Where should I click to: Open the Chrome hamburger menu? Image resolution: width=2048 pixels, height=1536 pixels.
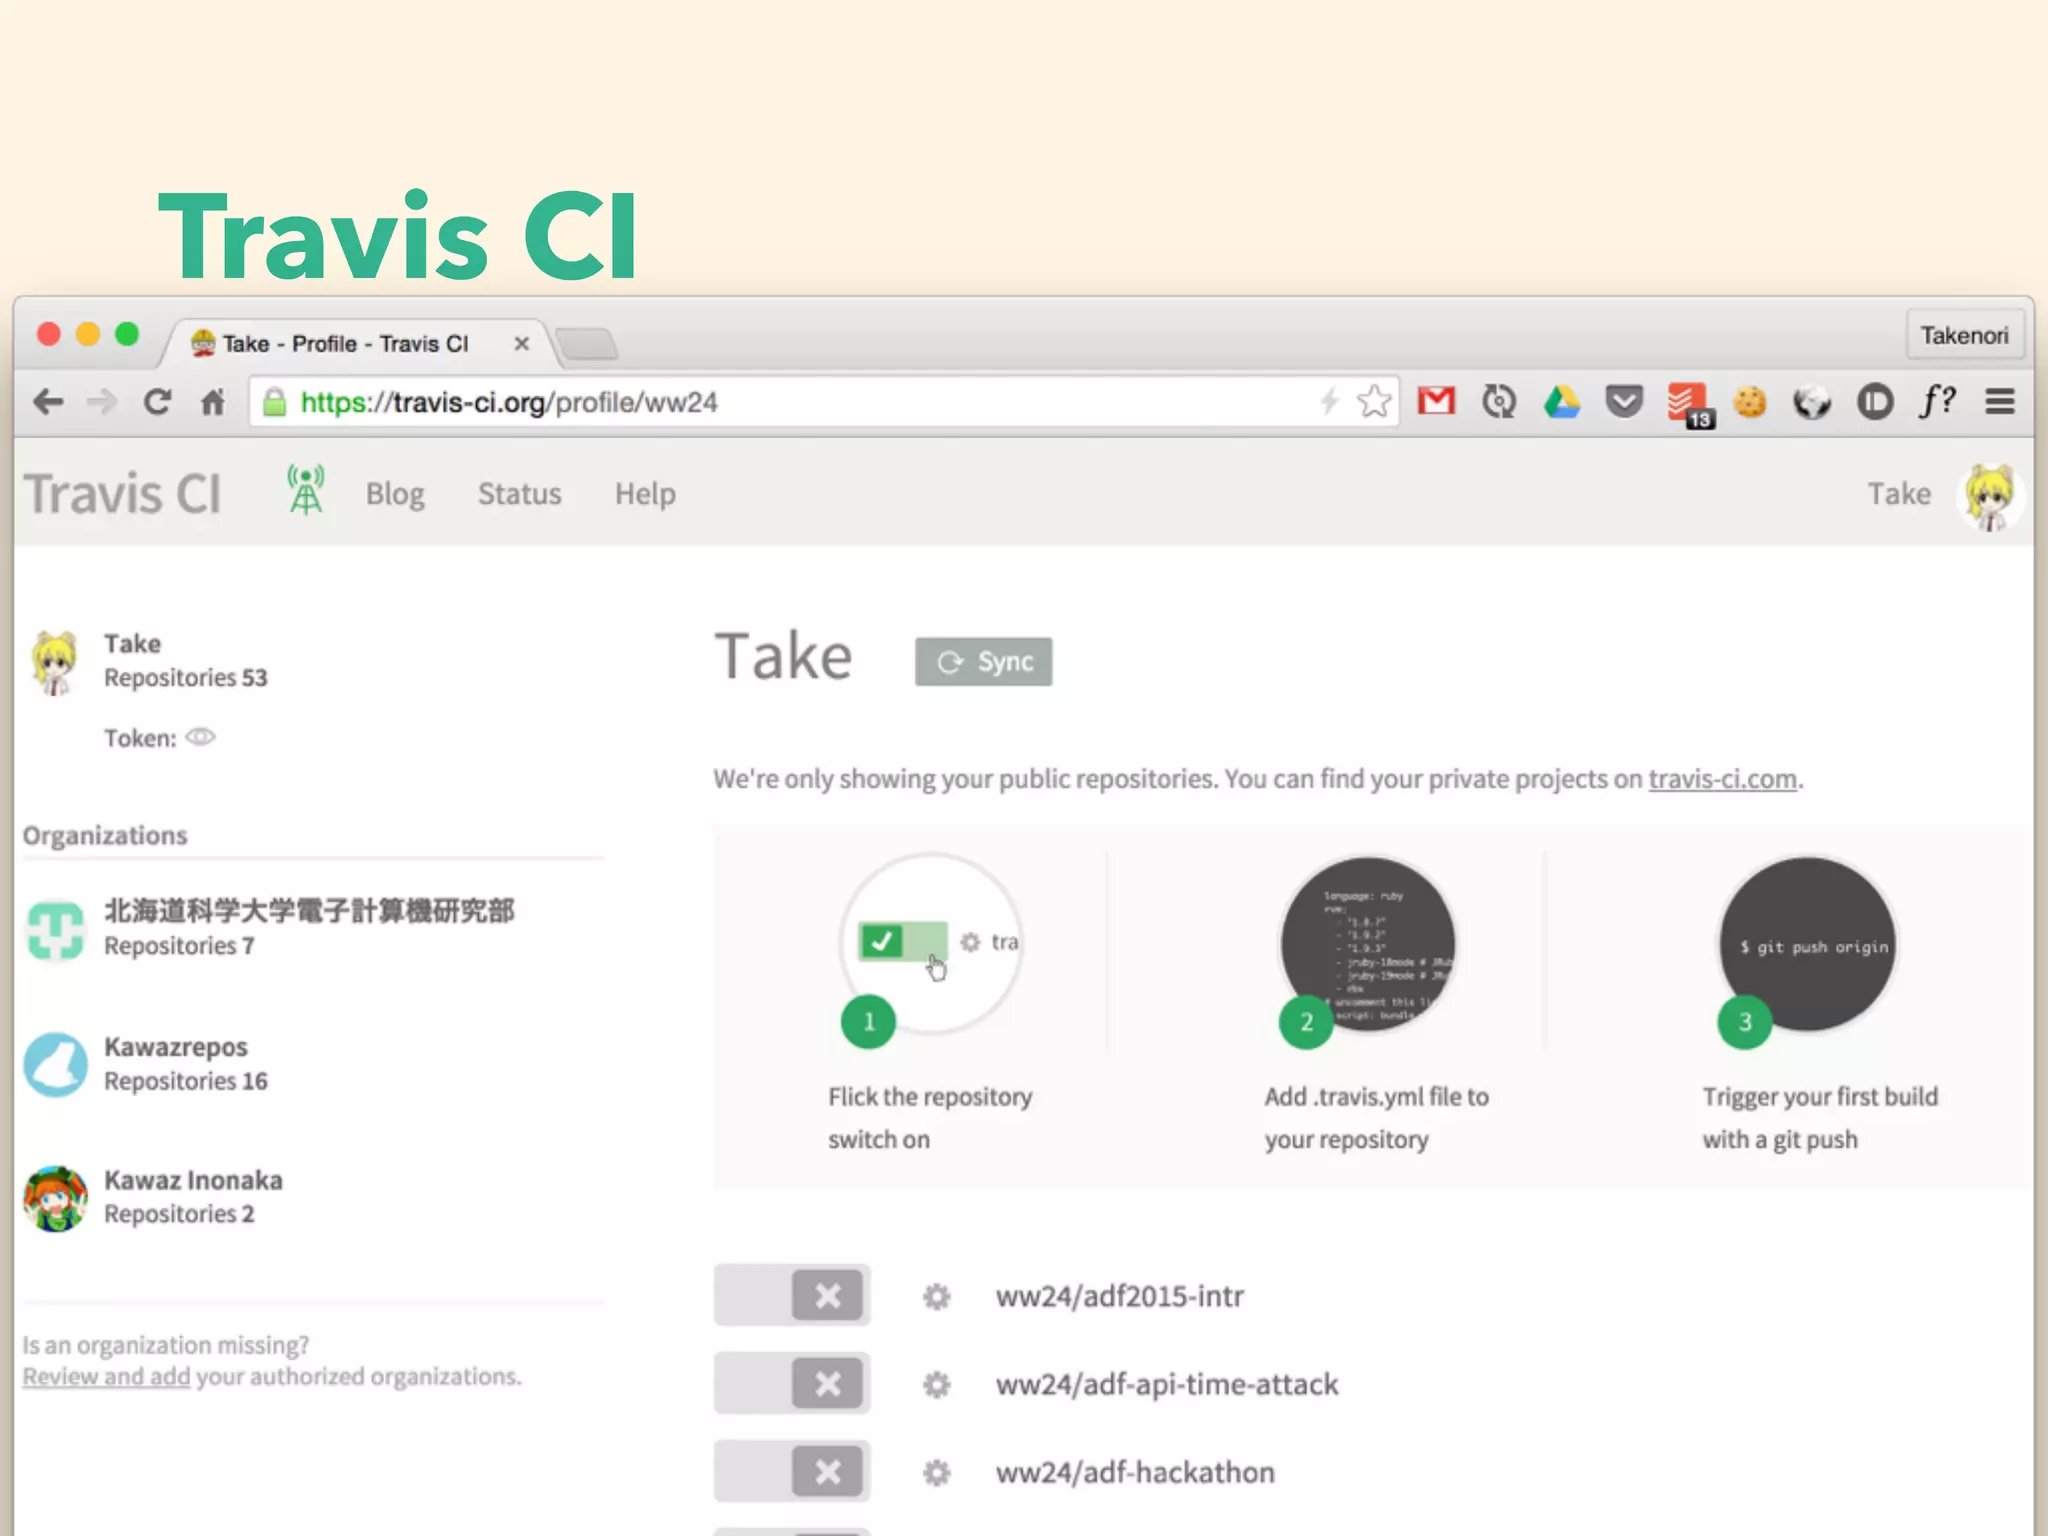click(2000, 402)
